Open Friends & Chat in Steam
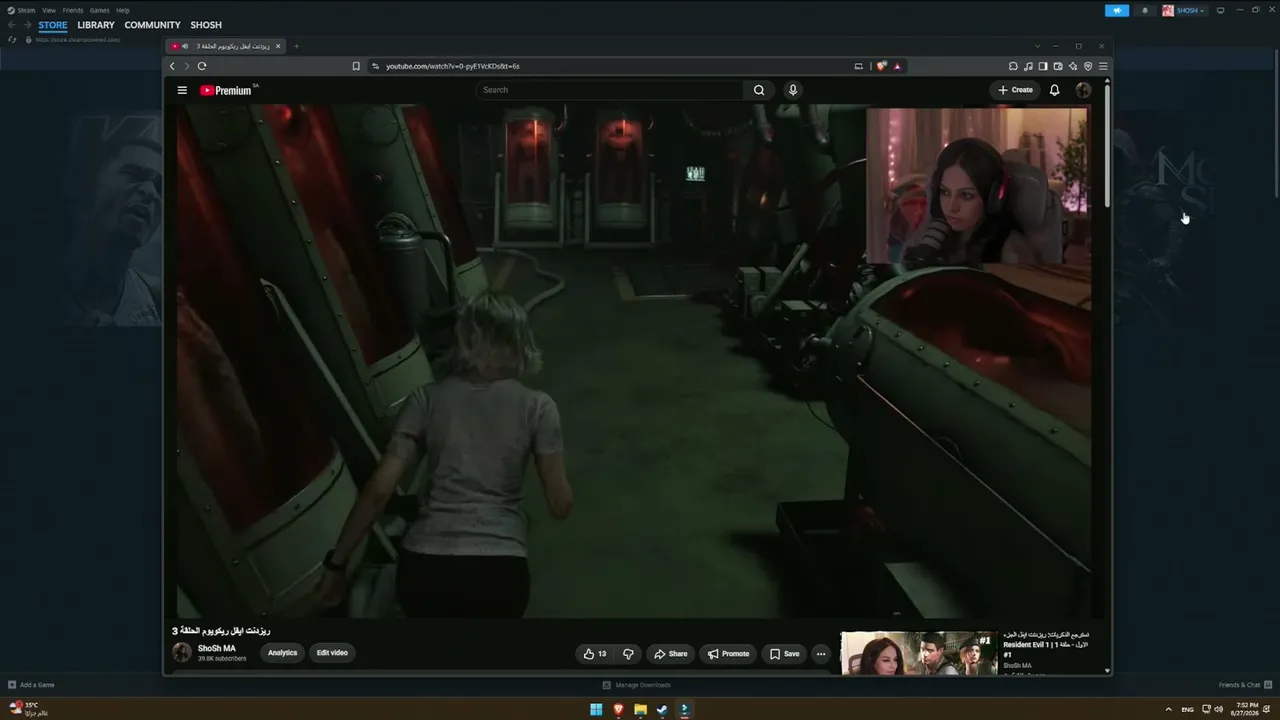The height and width of the screenshot is (720, 1280). coord(1244,685)
